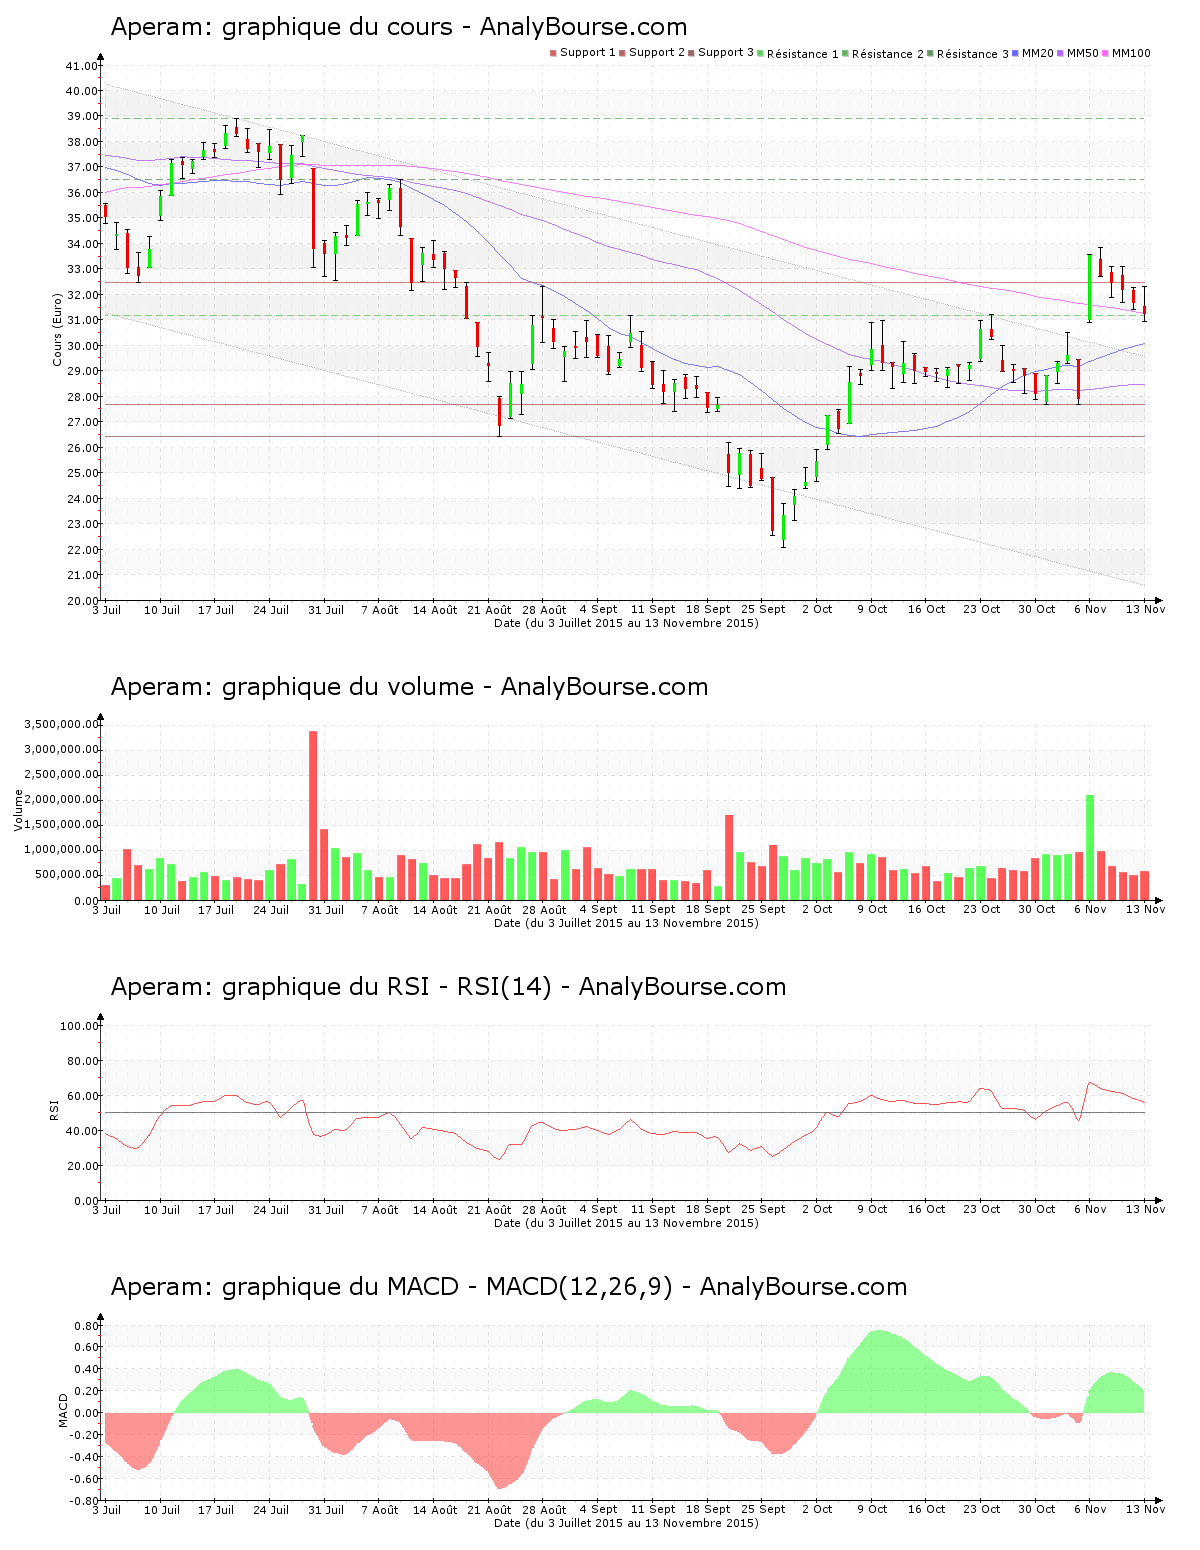Image resolution: width=1200 pixels, height=1550 pixels.
Task: Click the Résistance 1 legend entry
Action: 802,54
